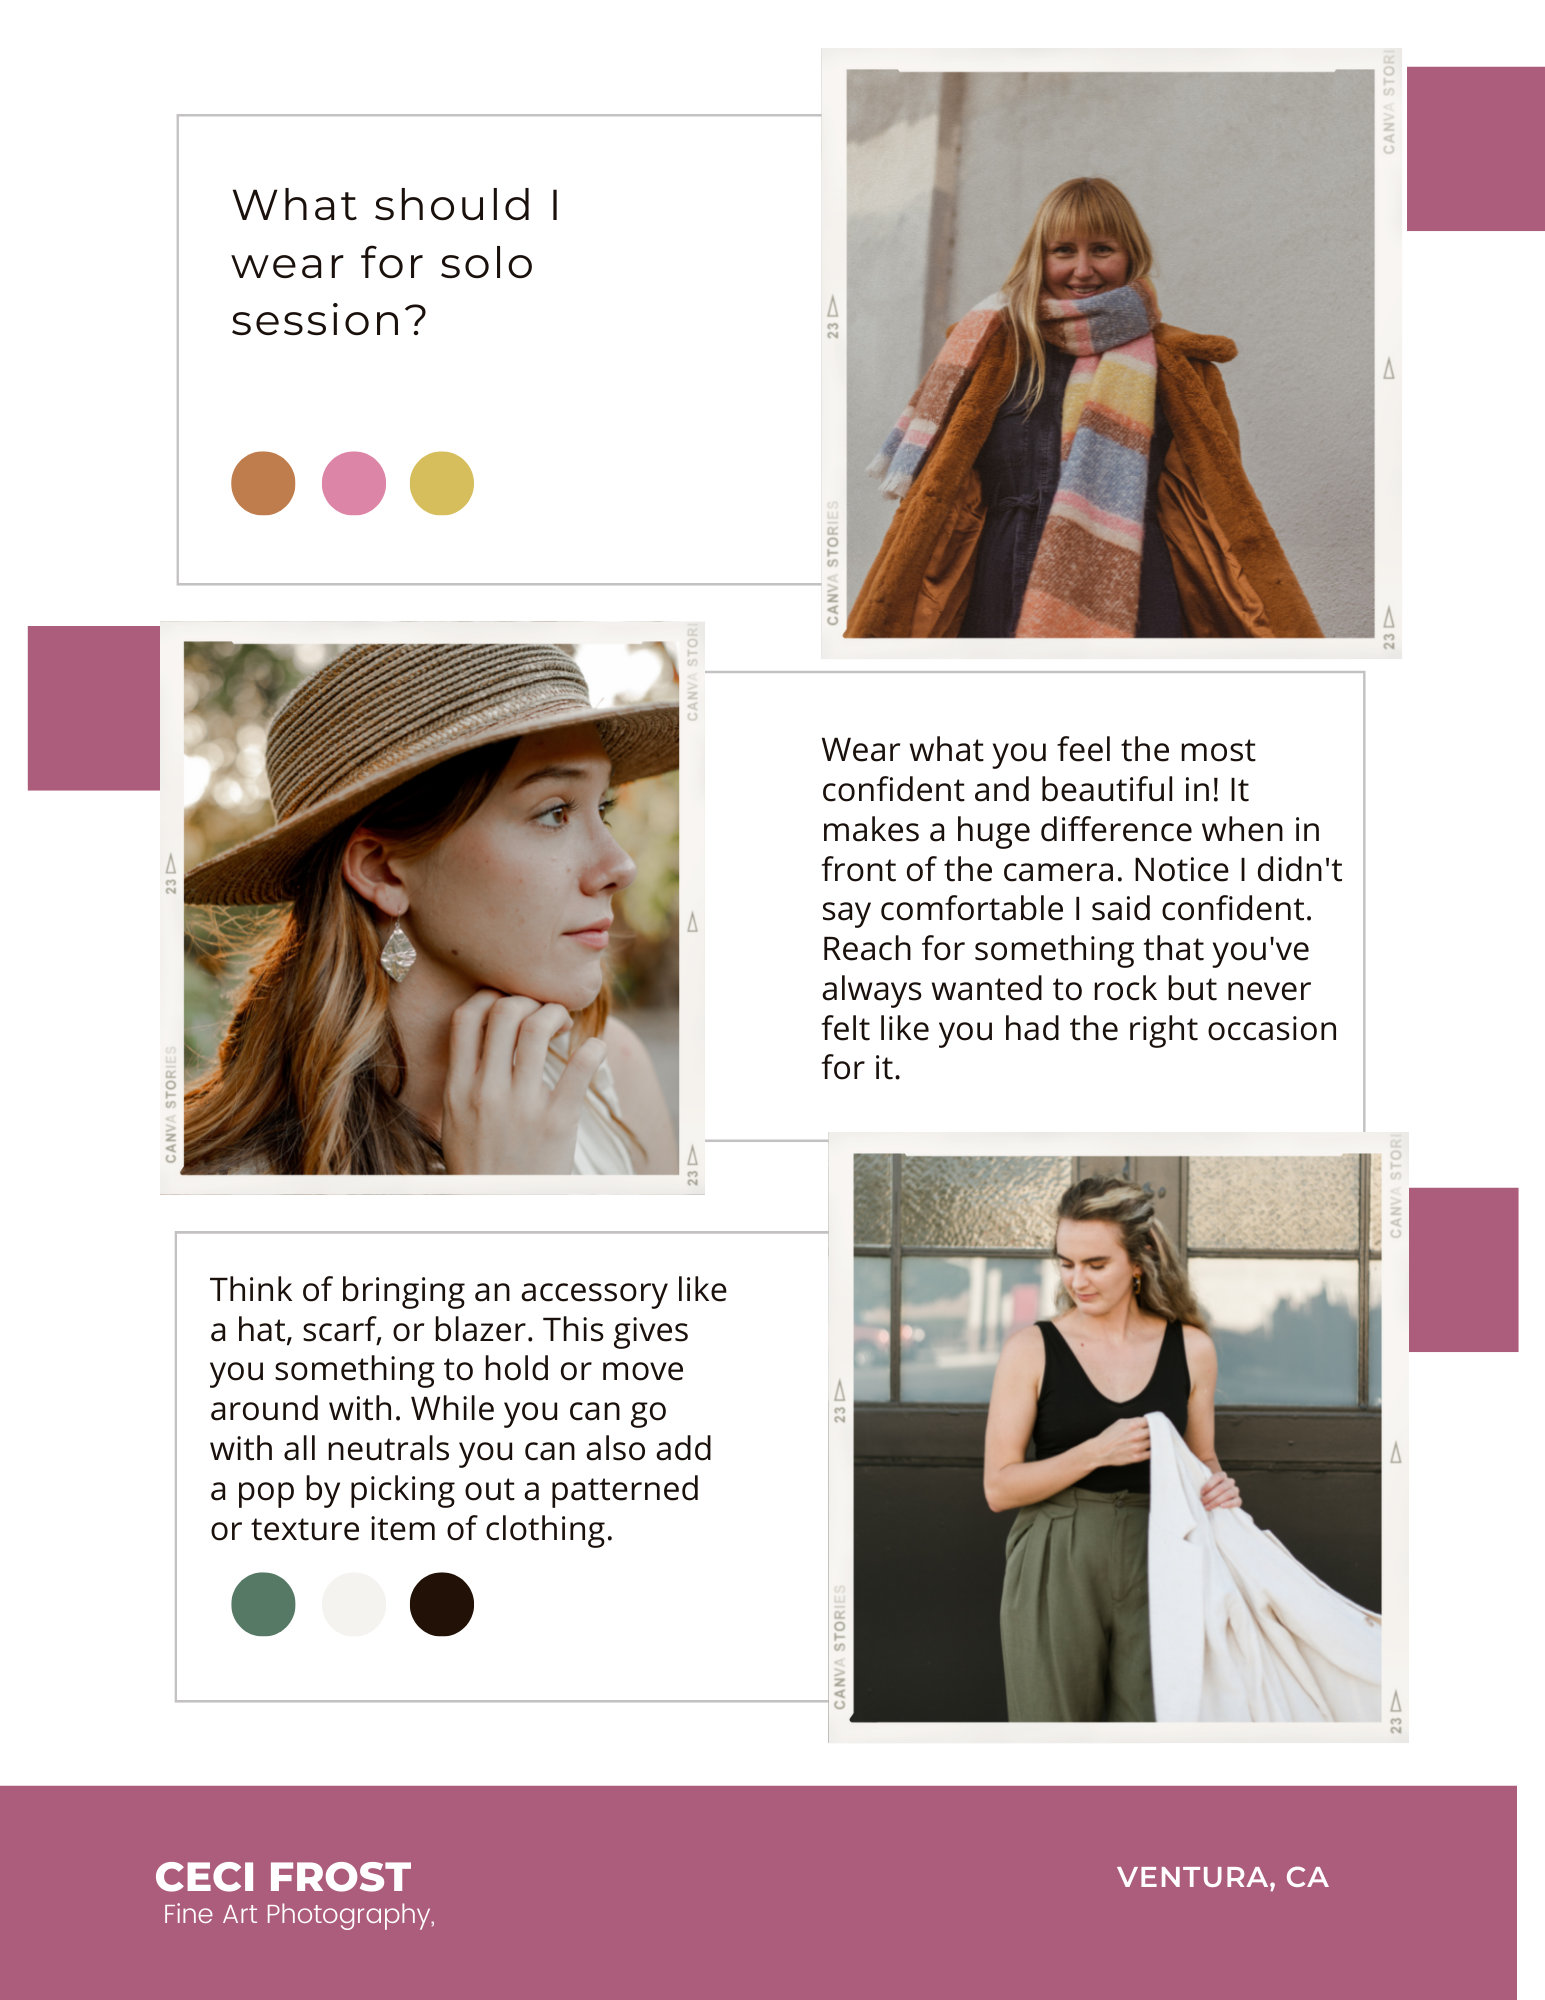This screenshot has width=1545, height=2000.
Task: Click the VENTURA, CA location text
Action: 1223,1877
